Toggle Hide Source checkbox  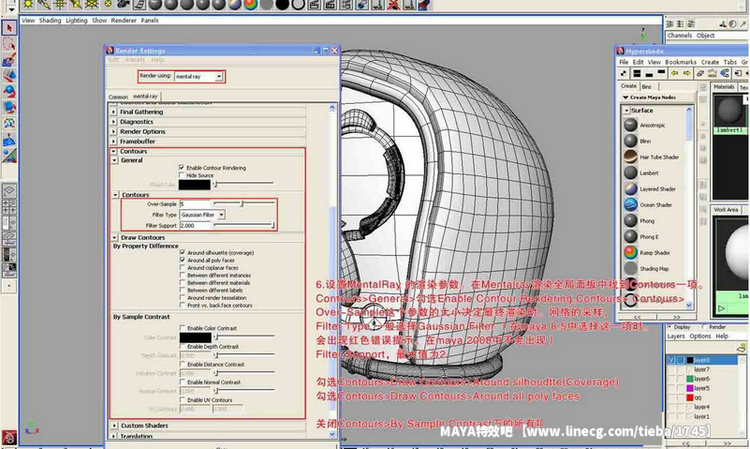tap(182, 175)
